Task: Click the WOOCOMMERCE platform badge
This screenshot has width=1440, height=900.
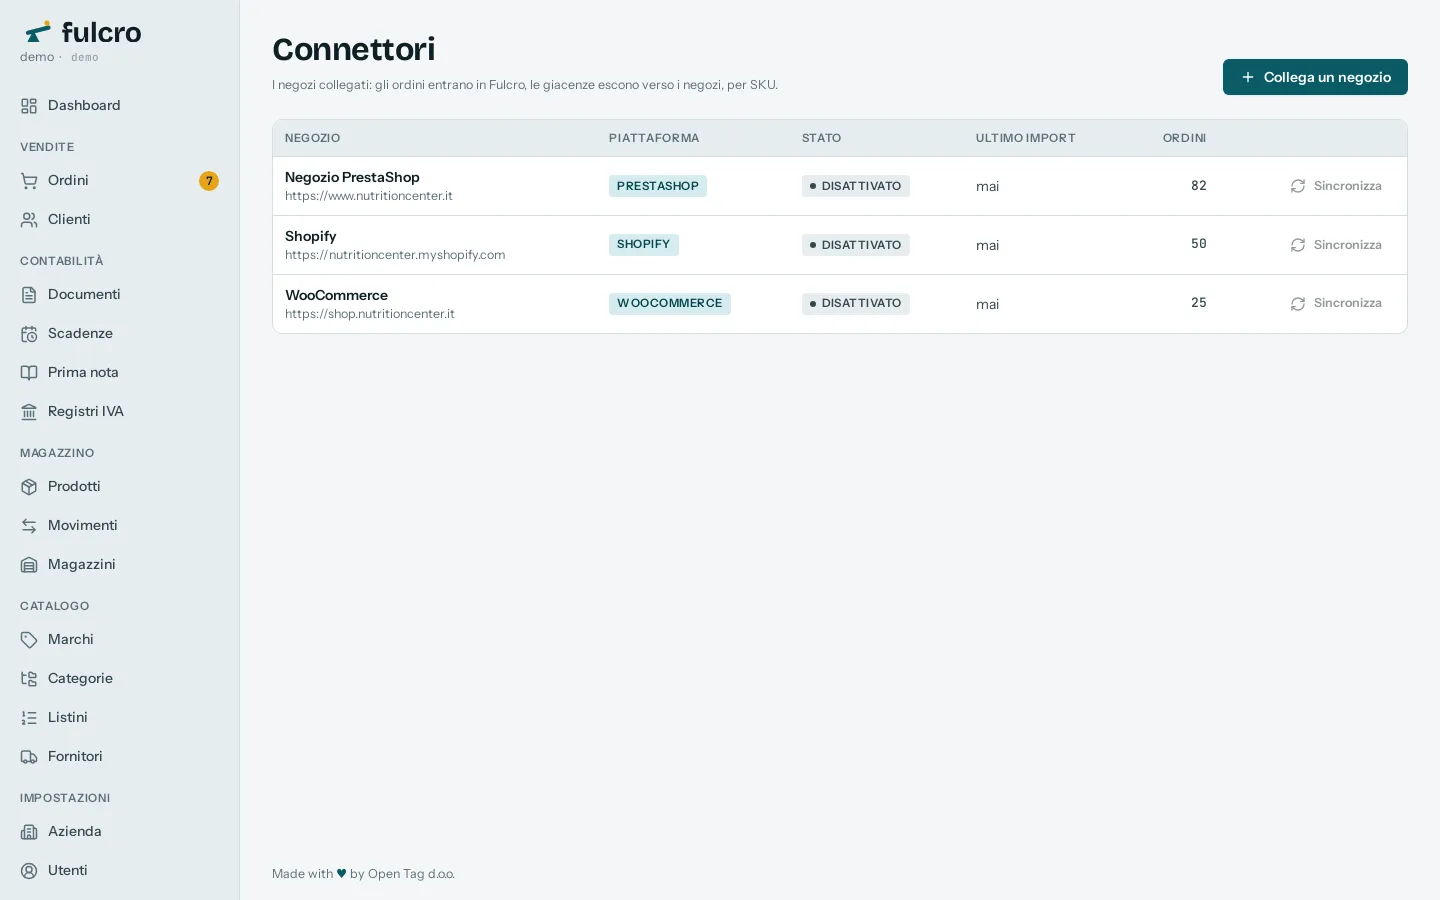Action: 670,303
